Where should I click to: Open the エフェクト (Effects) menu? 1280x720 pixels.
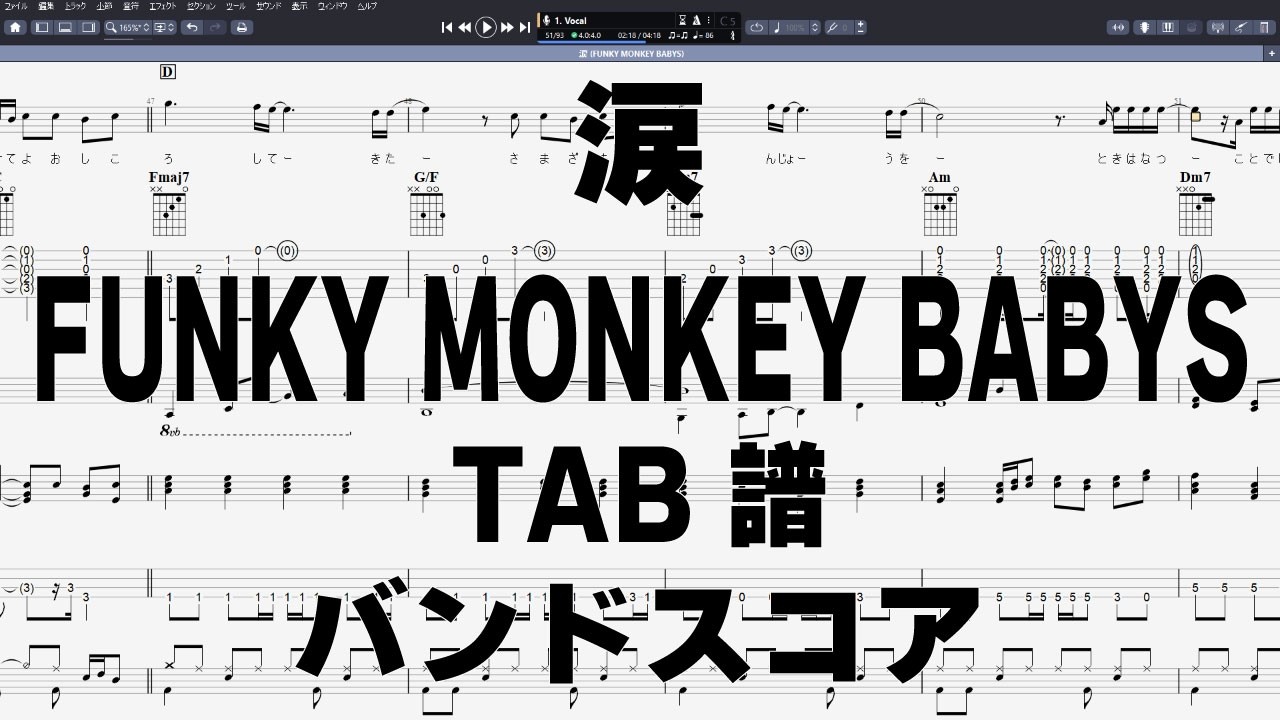[163, 6]
